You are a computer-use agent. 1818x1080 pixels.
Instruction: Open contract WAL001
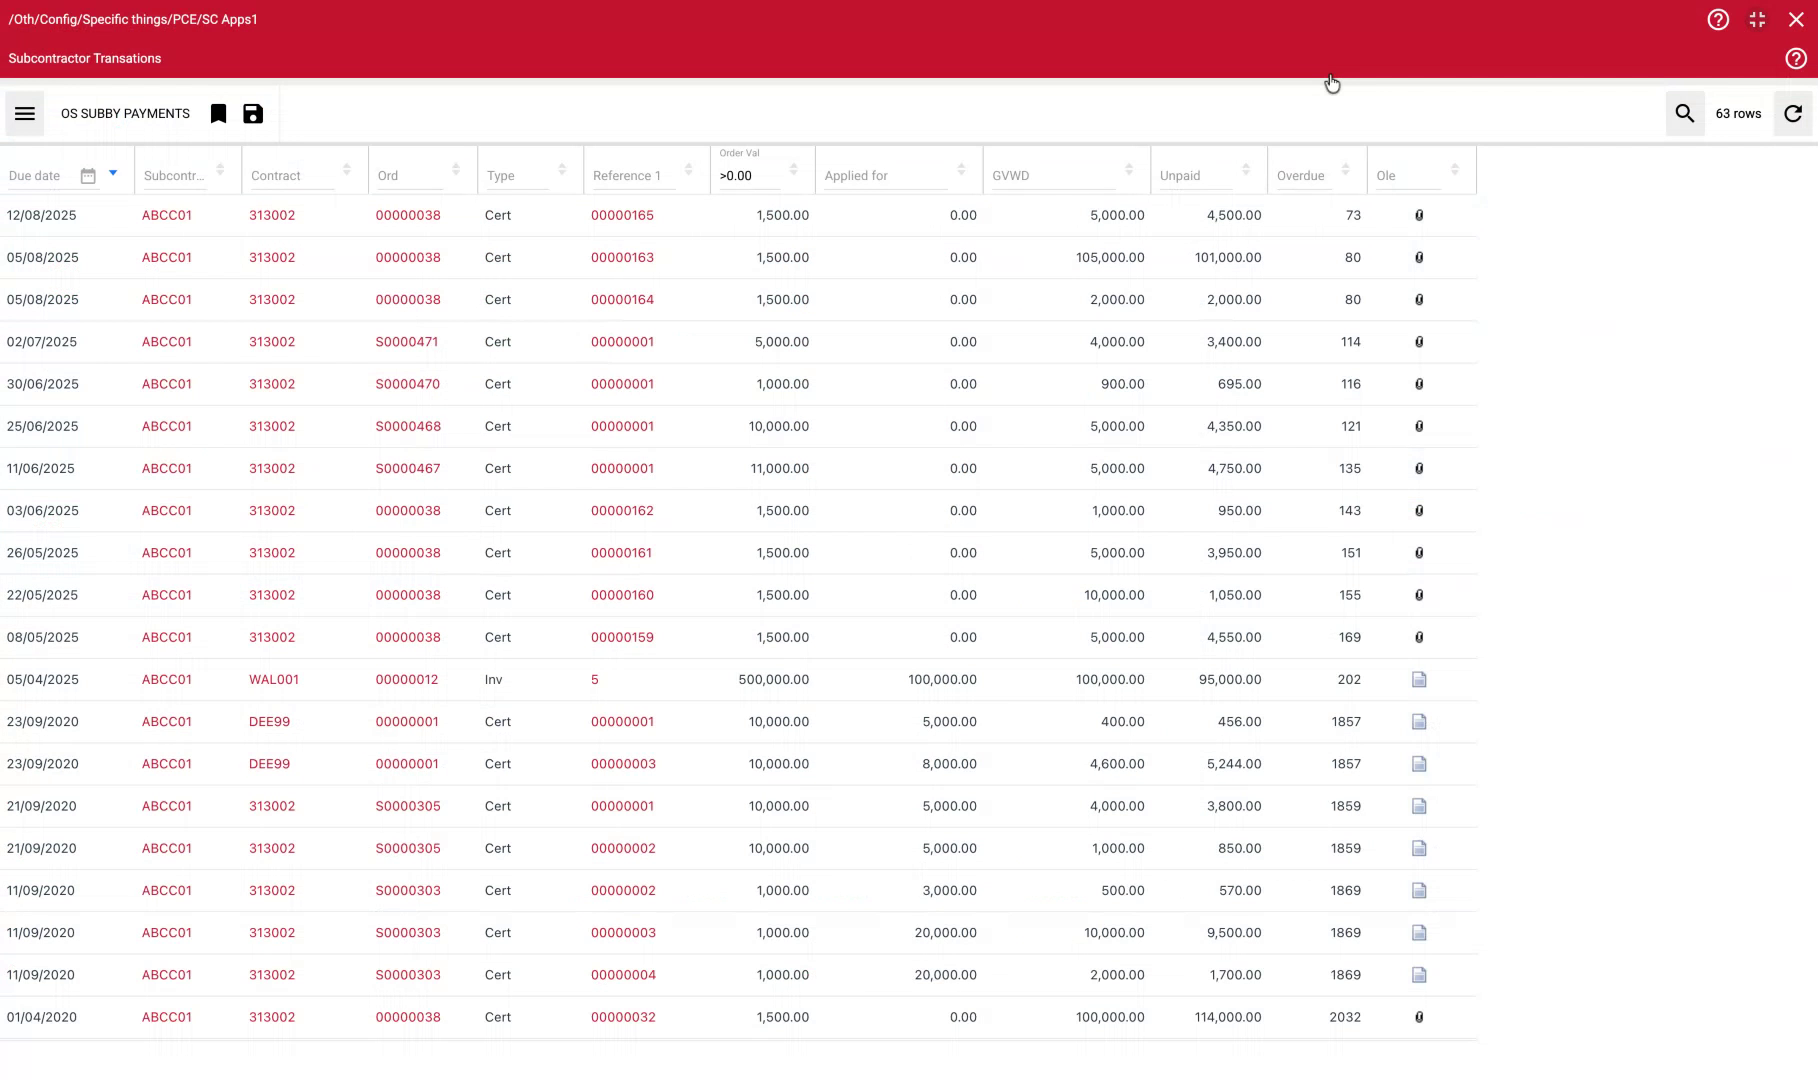pyautogui.click(x=274, y=679)
